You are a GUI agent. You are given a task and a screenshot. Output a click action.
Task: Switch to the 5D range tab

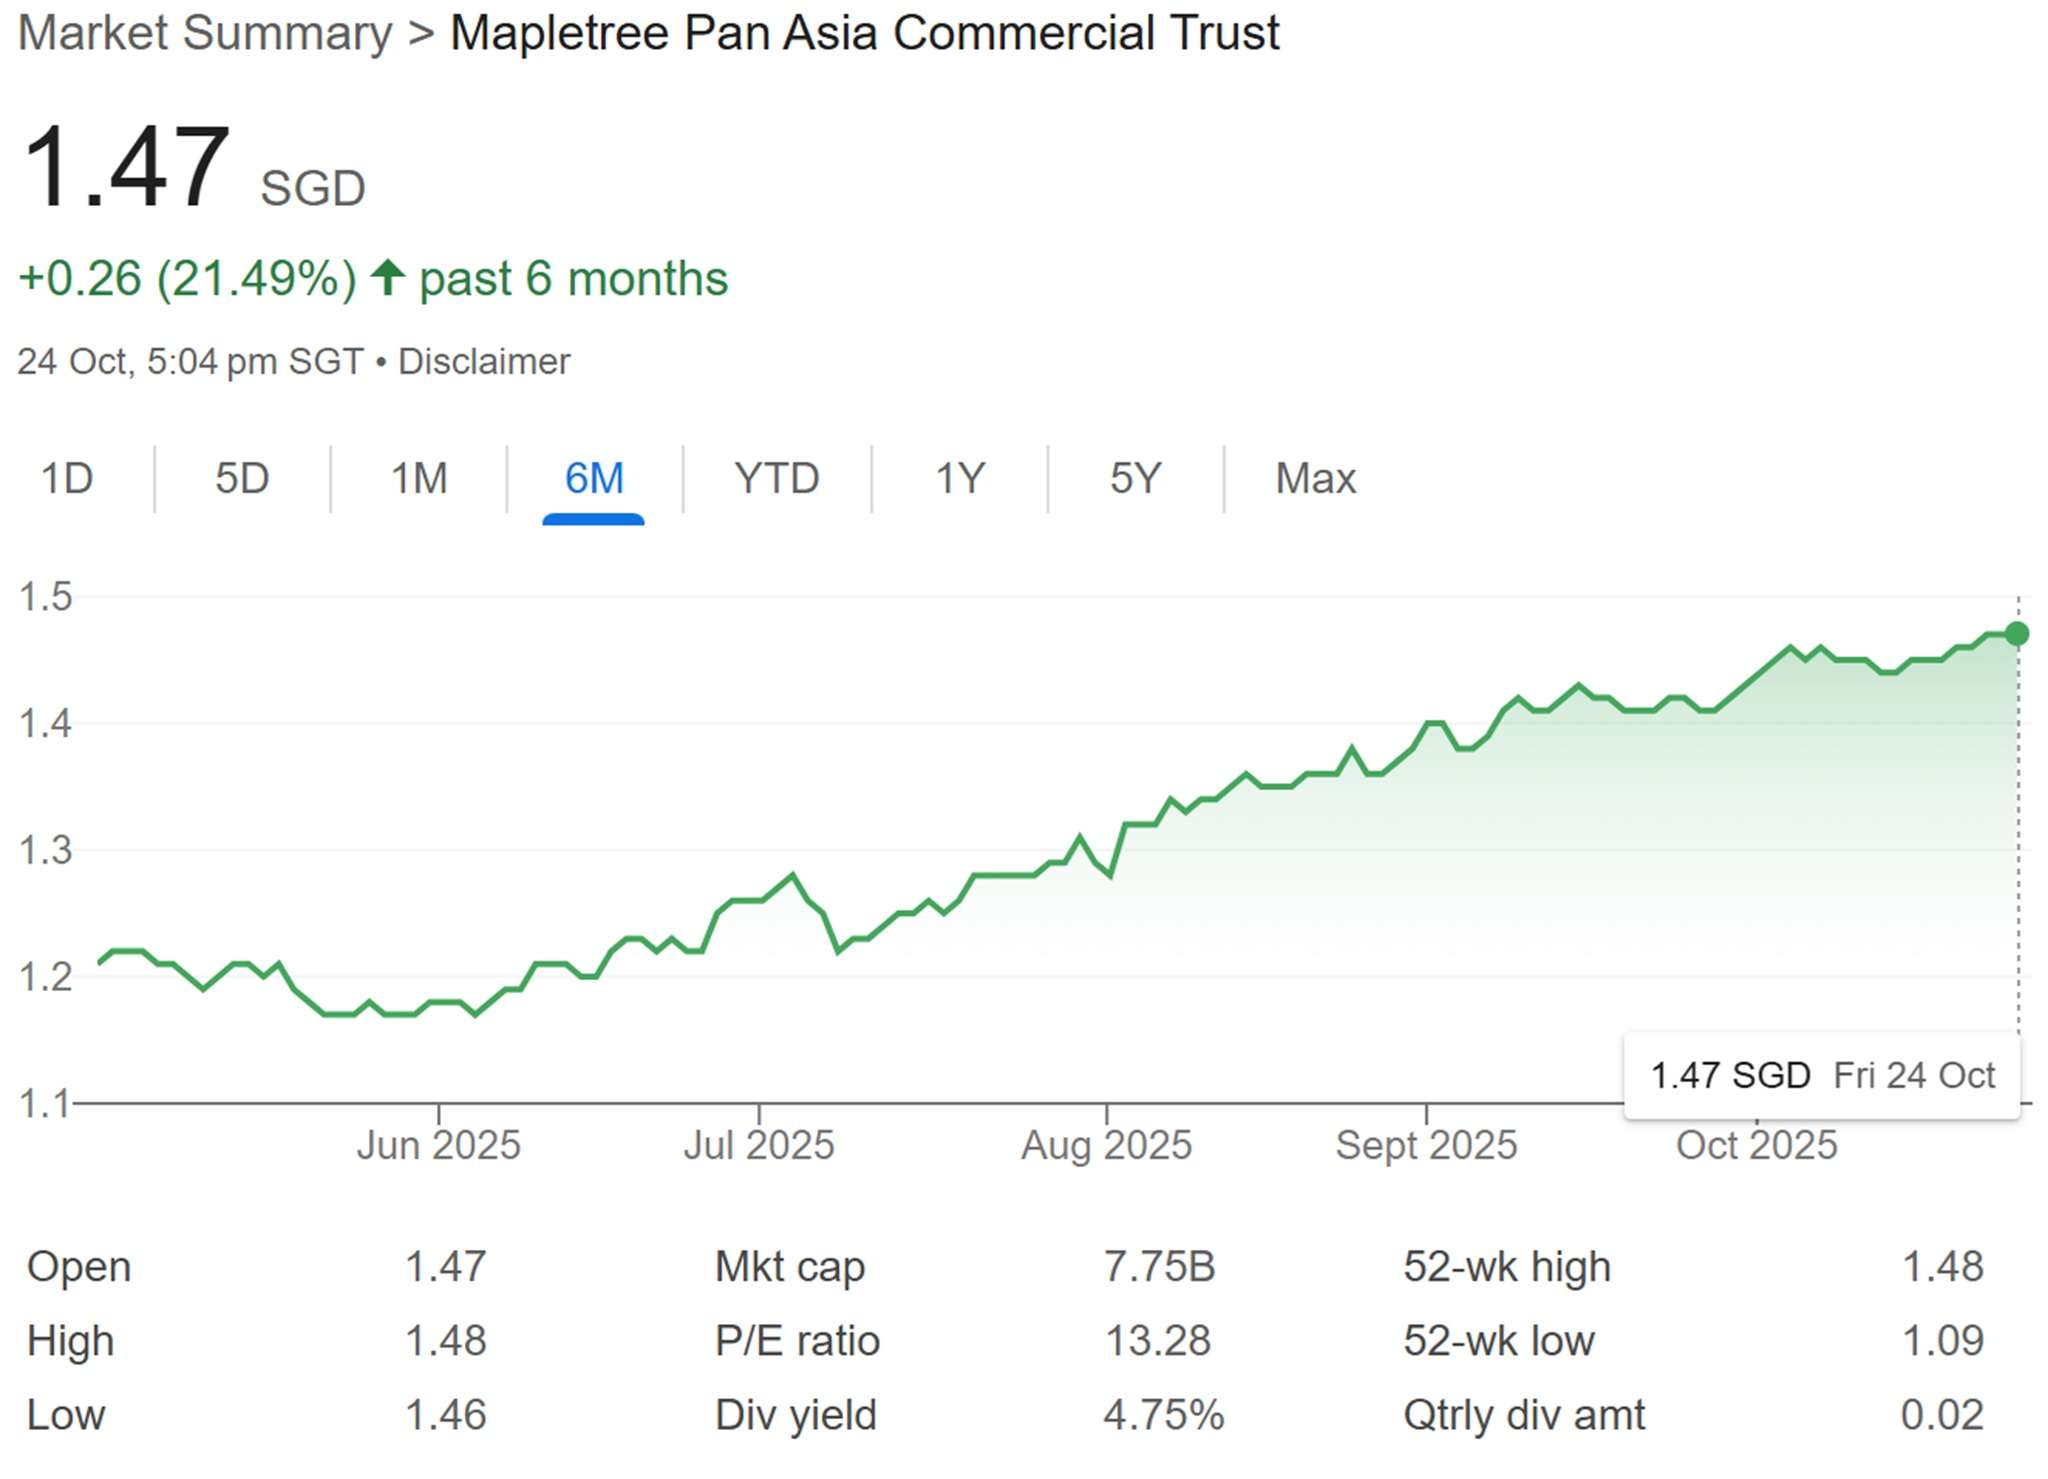pyautogui.click(x=242, y=478)
